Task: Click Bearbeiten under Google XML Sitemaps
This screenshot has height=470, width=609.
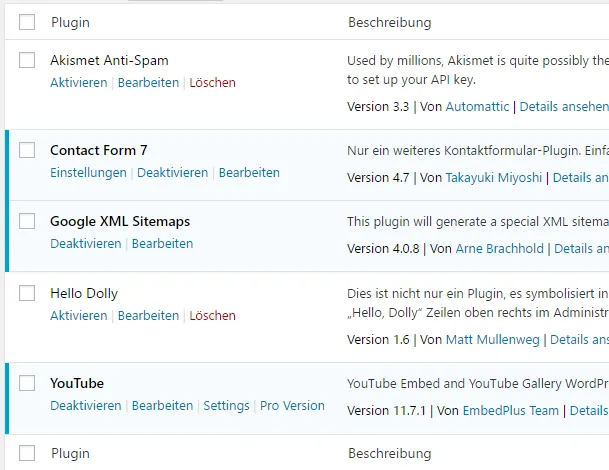Action: [x=162, y=244]
